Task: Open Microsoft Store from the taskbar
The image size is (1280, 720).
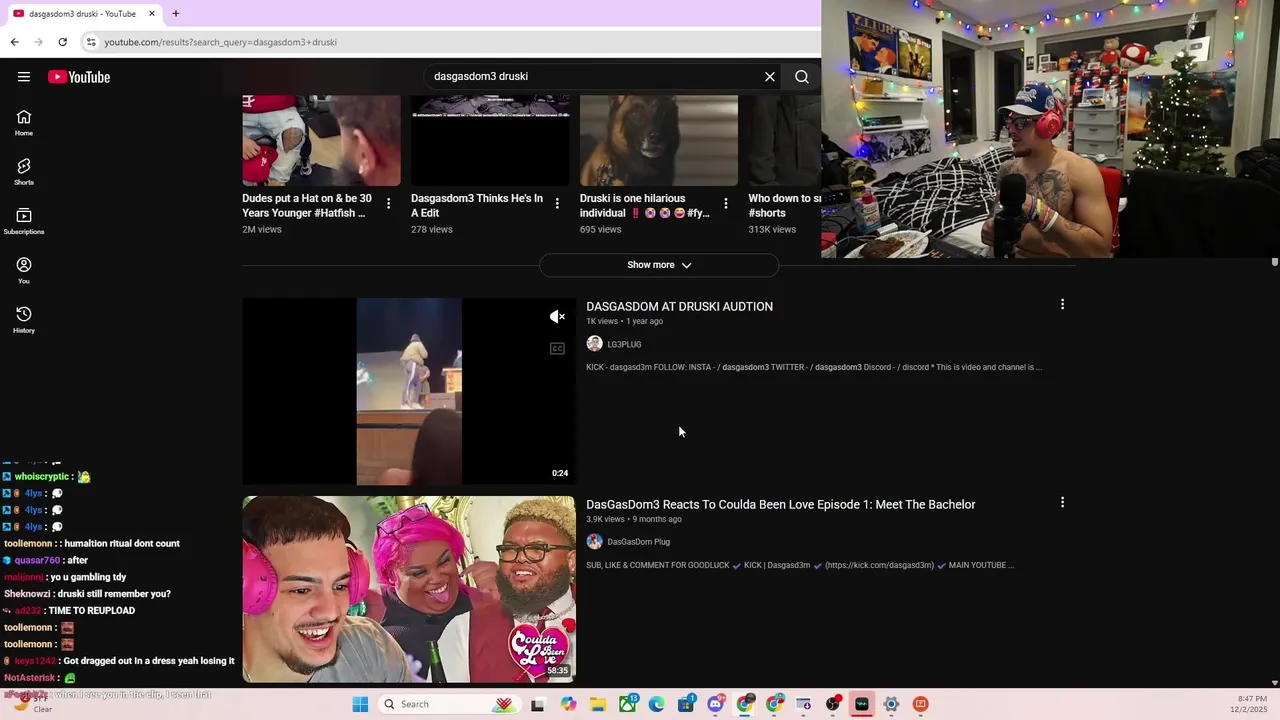Action: tap(686, 704)
